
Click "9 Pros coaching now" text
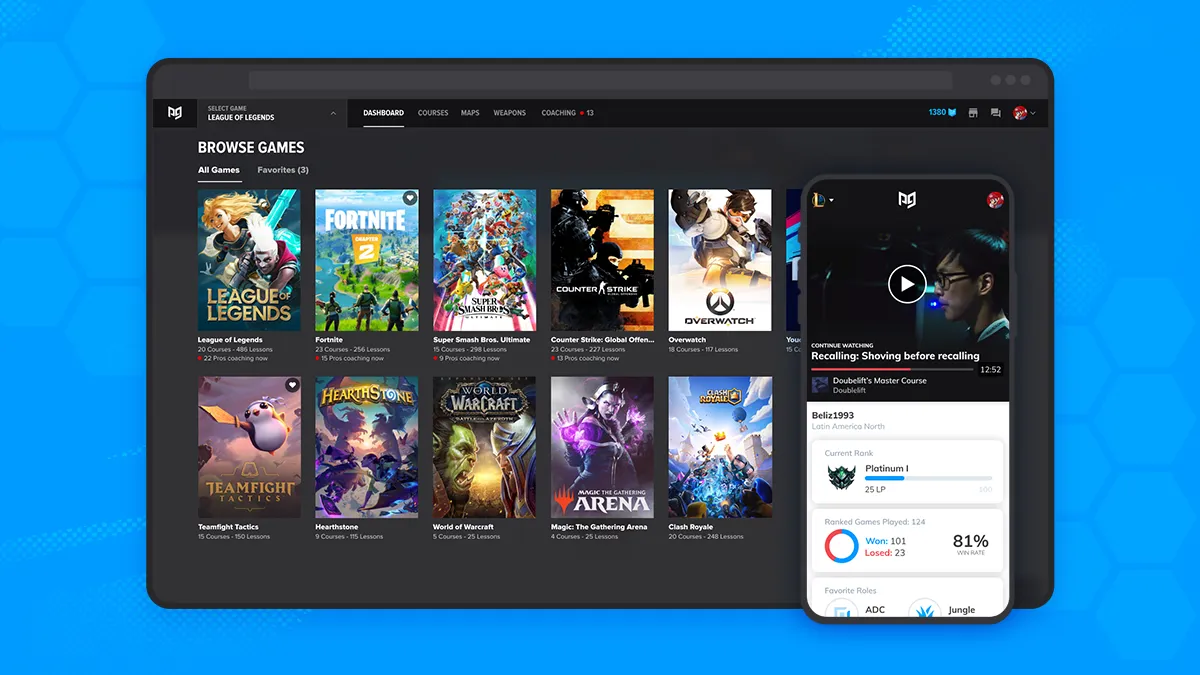[x=469, y=358]
